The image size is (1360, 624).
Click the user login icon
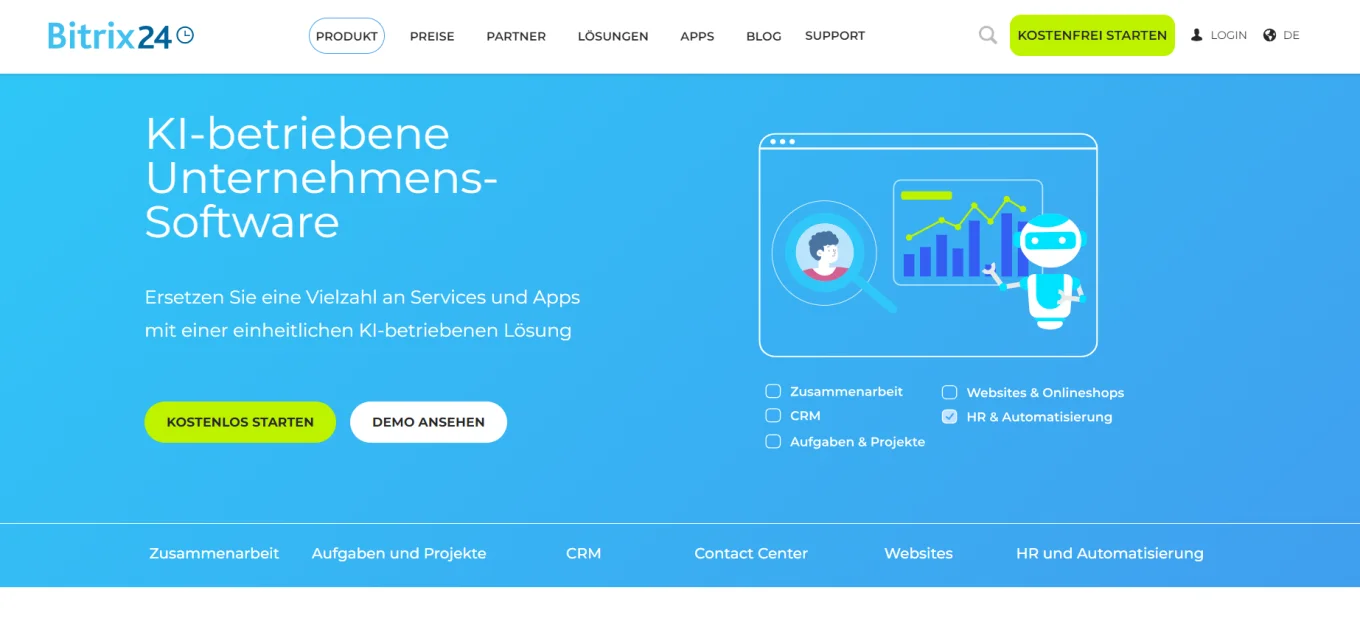(x=1197, y=35)
